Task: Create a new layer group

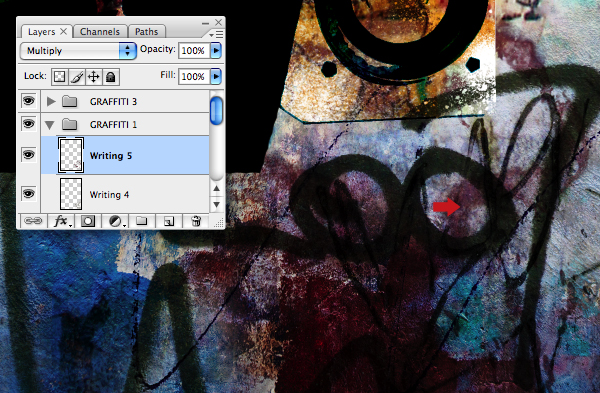Action: pyautogui.click(x=142, y=221)
